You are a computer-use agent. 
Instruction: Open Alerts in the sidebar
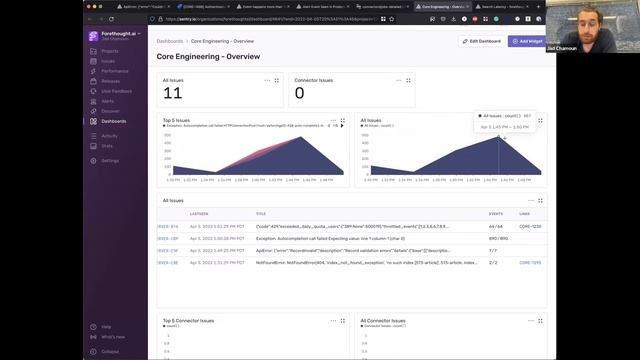107,101
